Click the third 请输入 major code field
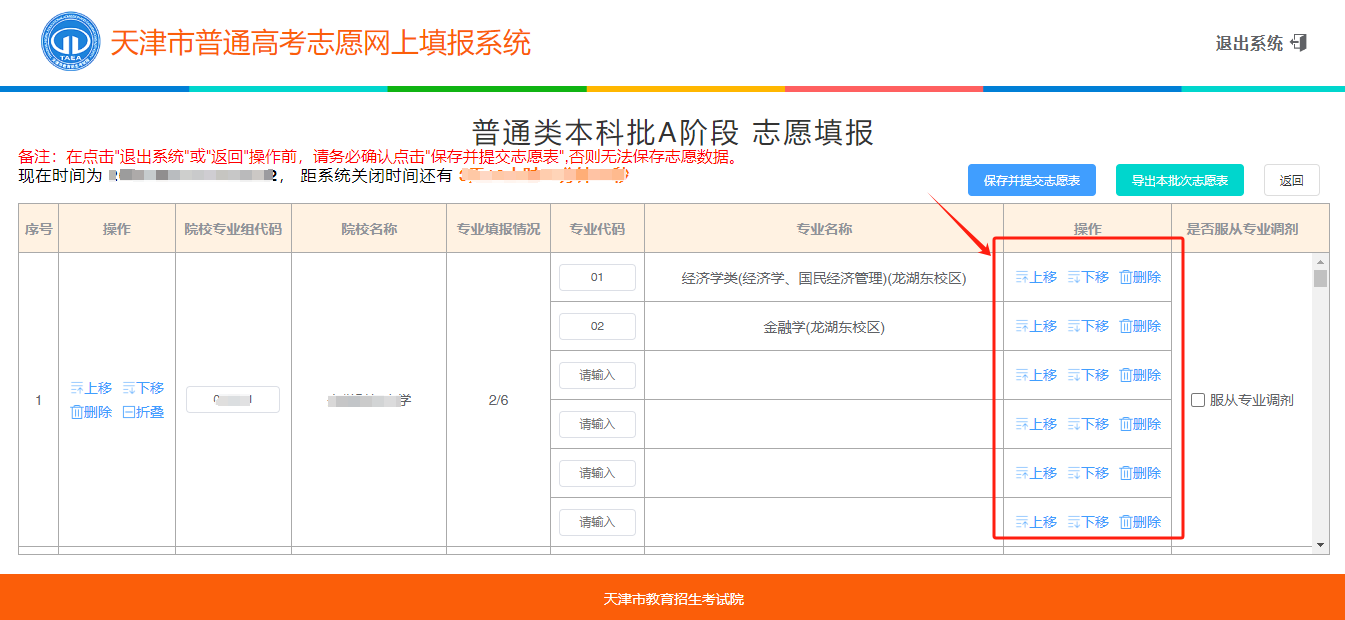Viewport: 1345px width, 620px height. tap(597, 375)
